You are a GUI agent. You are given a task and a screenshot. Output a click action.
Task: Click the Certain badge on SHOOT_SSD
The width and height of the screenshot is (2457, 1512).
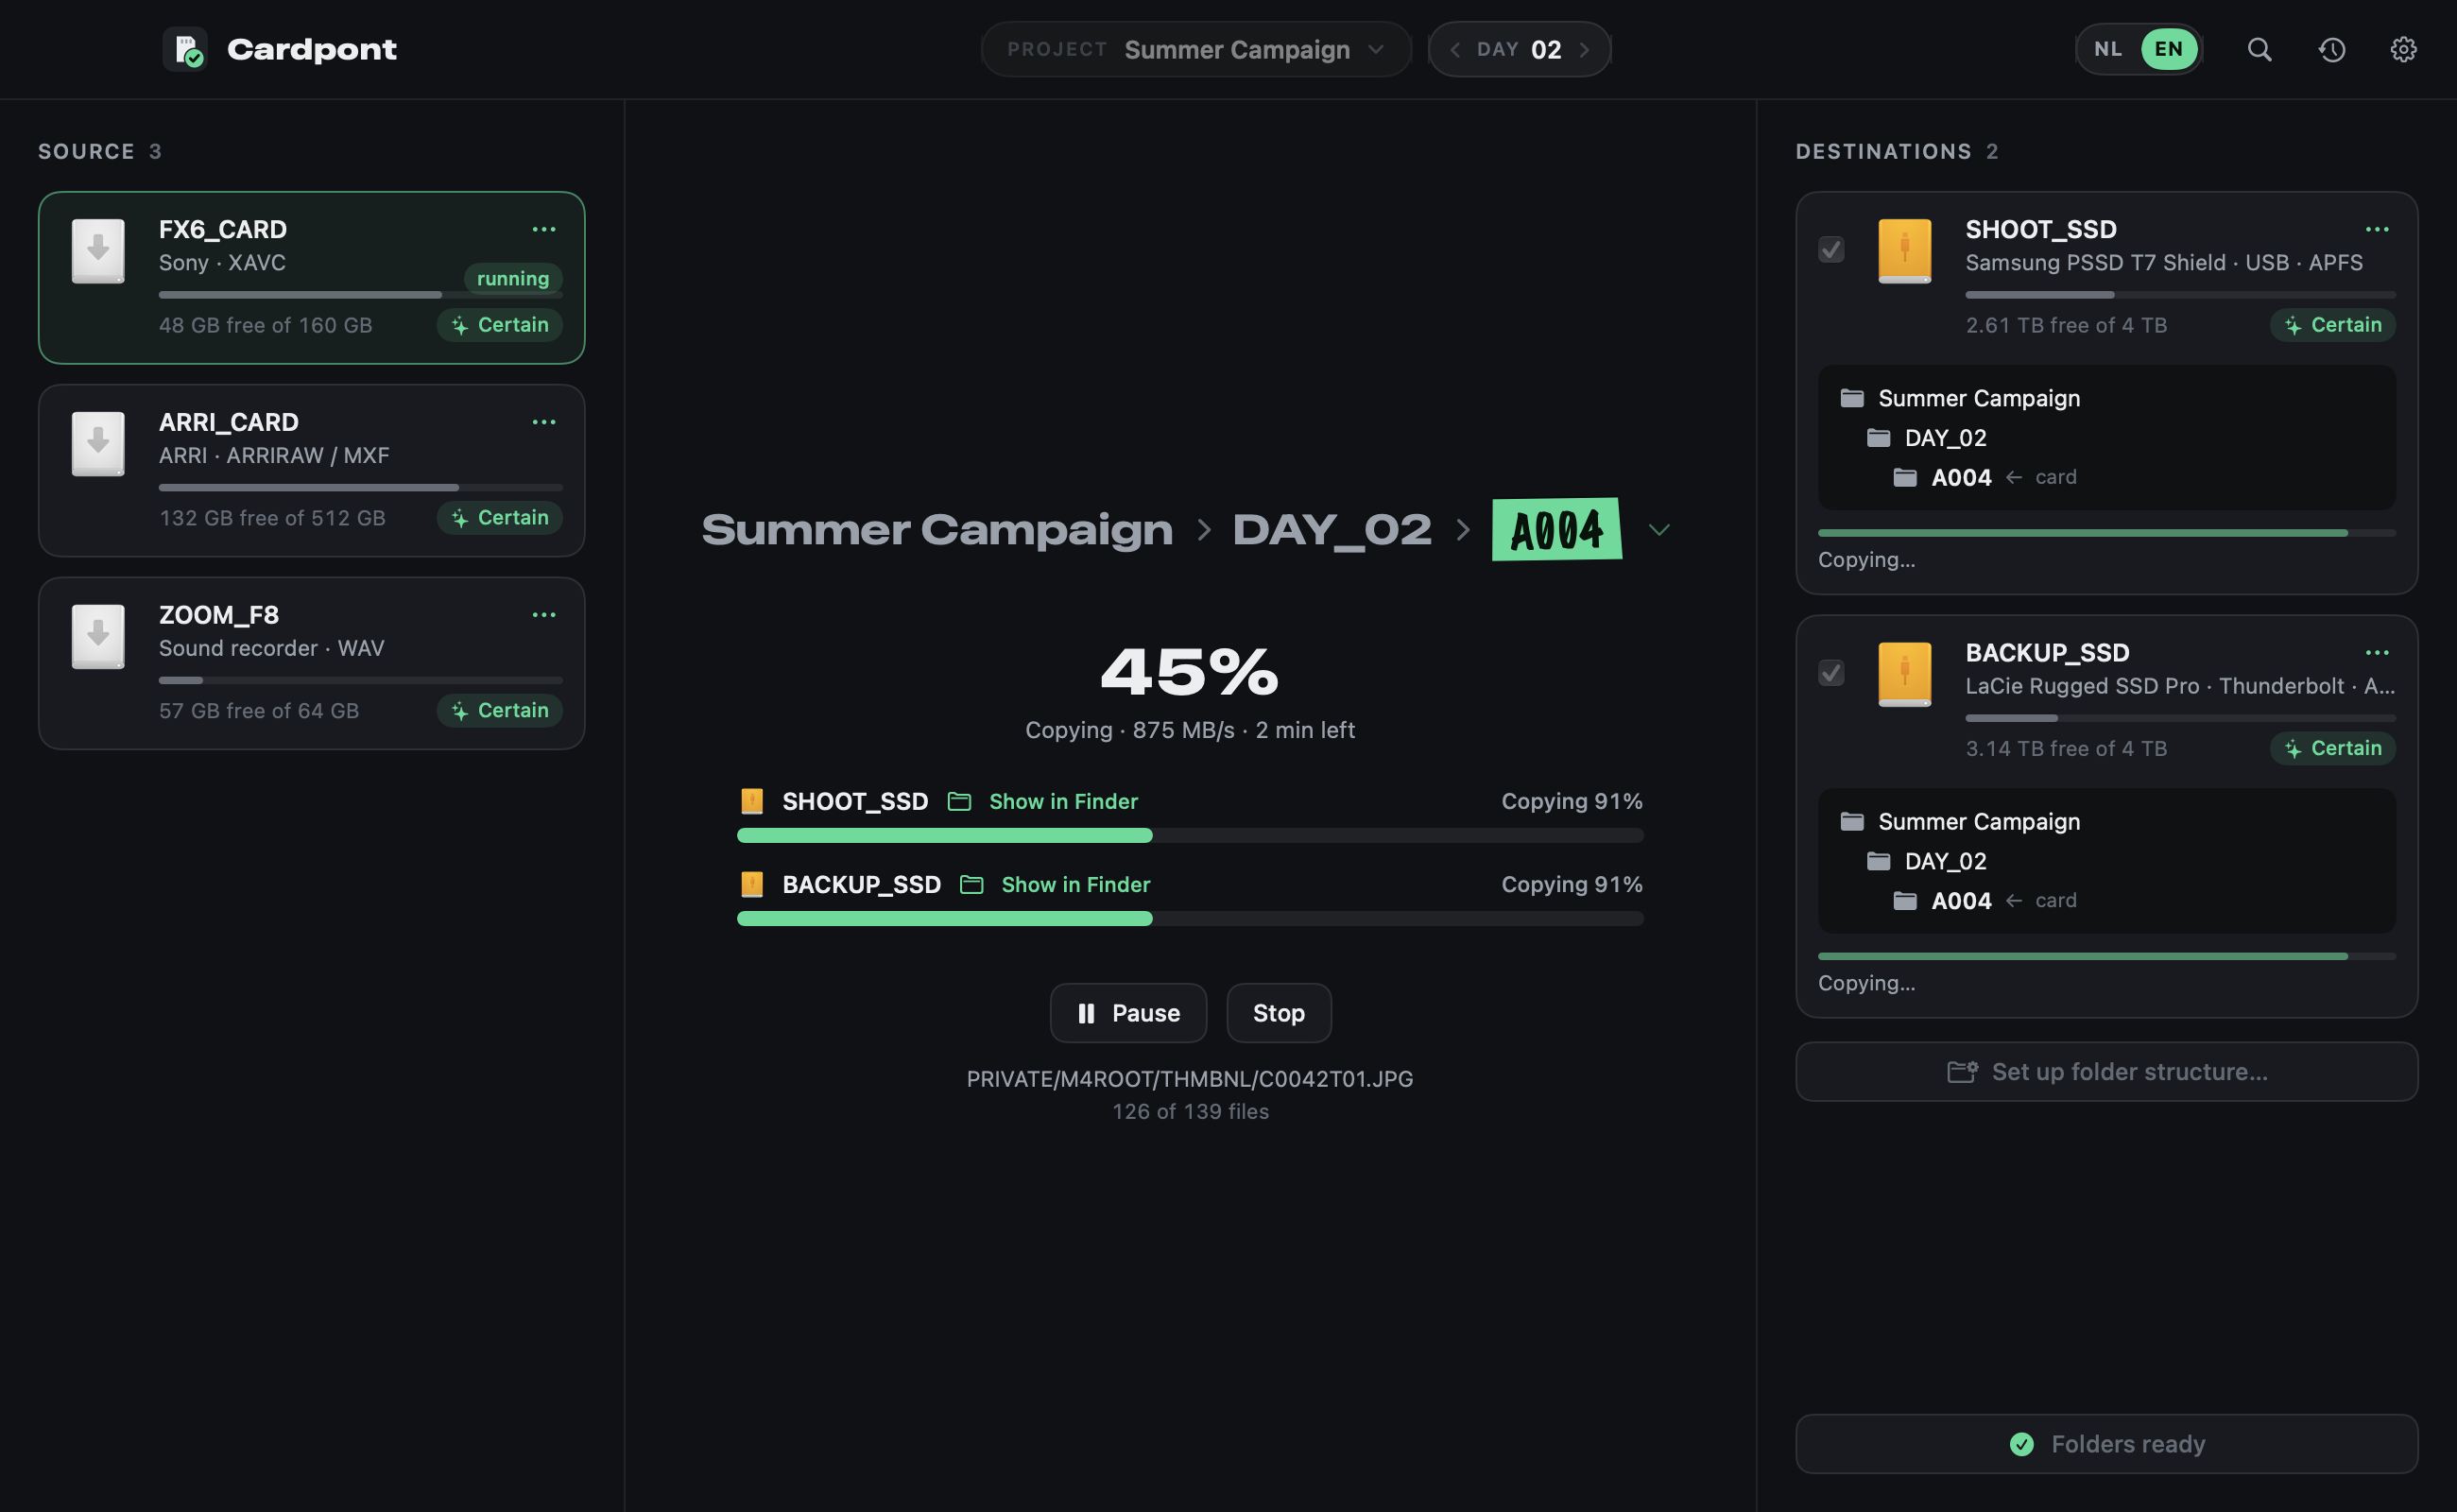[2332, 325]
